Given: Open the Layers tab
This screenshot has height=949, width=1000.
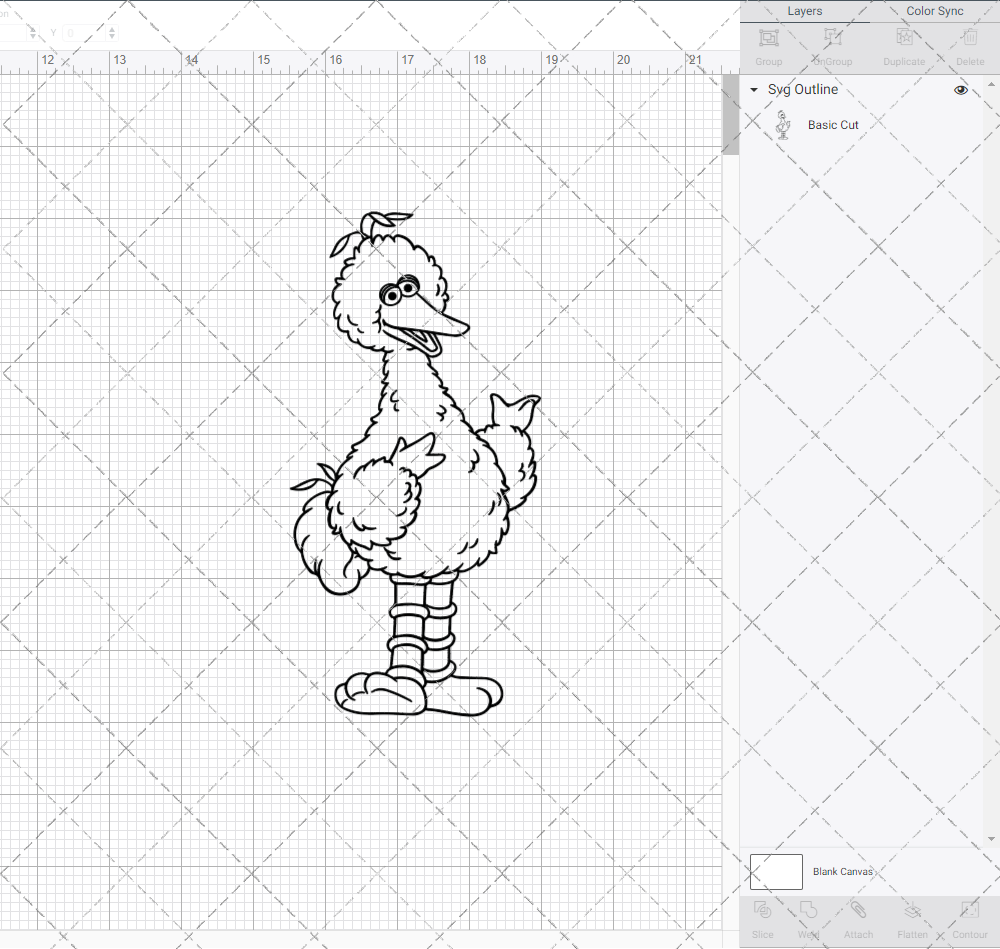Looking at the screenshot, I should coord(804,11).
